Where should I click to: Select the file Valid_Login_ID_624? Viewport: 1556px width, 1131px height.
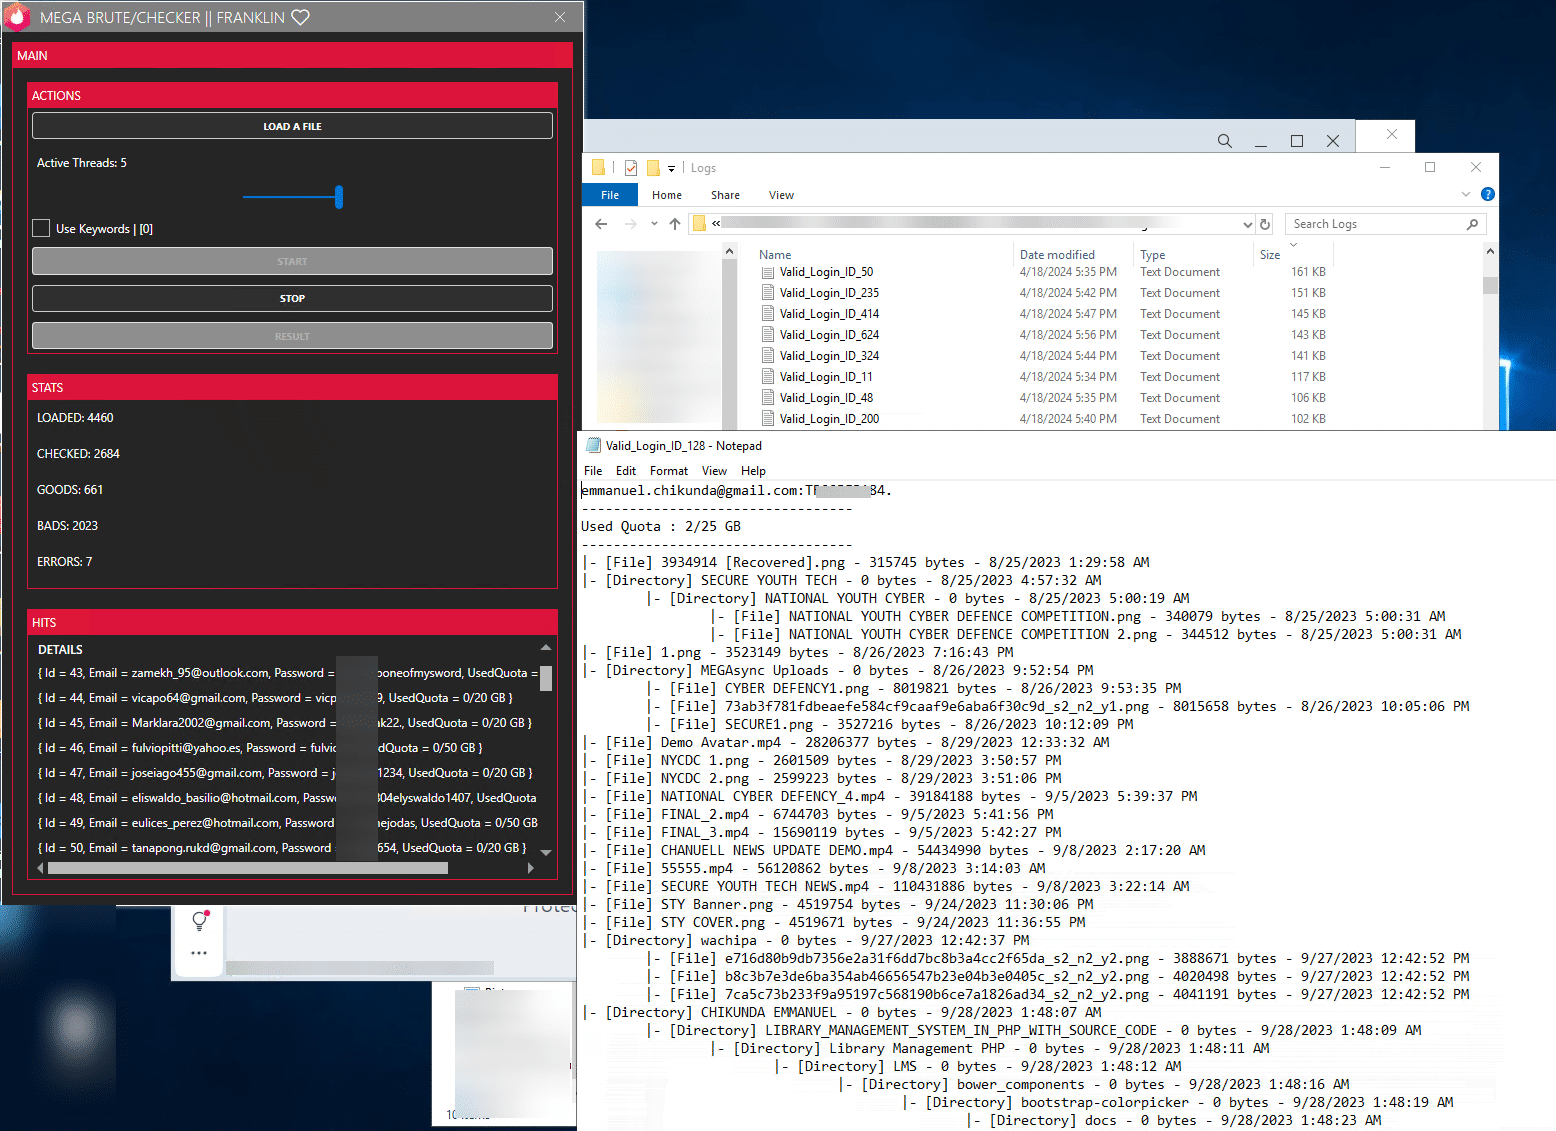click(x=829, y=335)
